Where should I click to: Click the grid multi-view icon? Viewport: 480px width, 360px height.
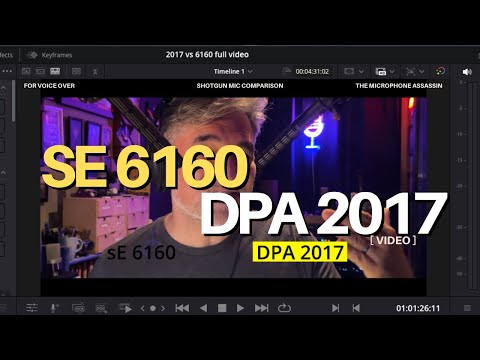pos(76,71)
